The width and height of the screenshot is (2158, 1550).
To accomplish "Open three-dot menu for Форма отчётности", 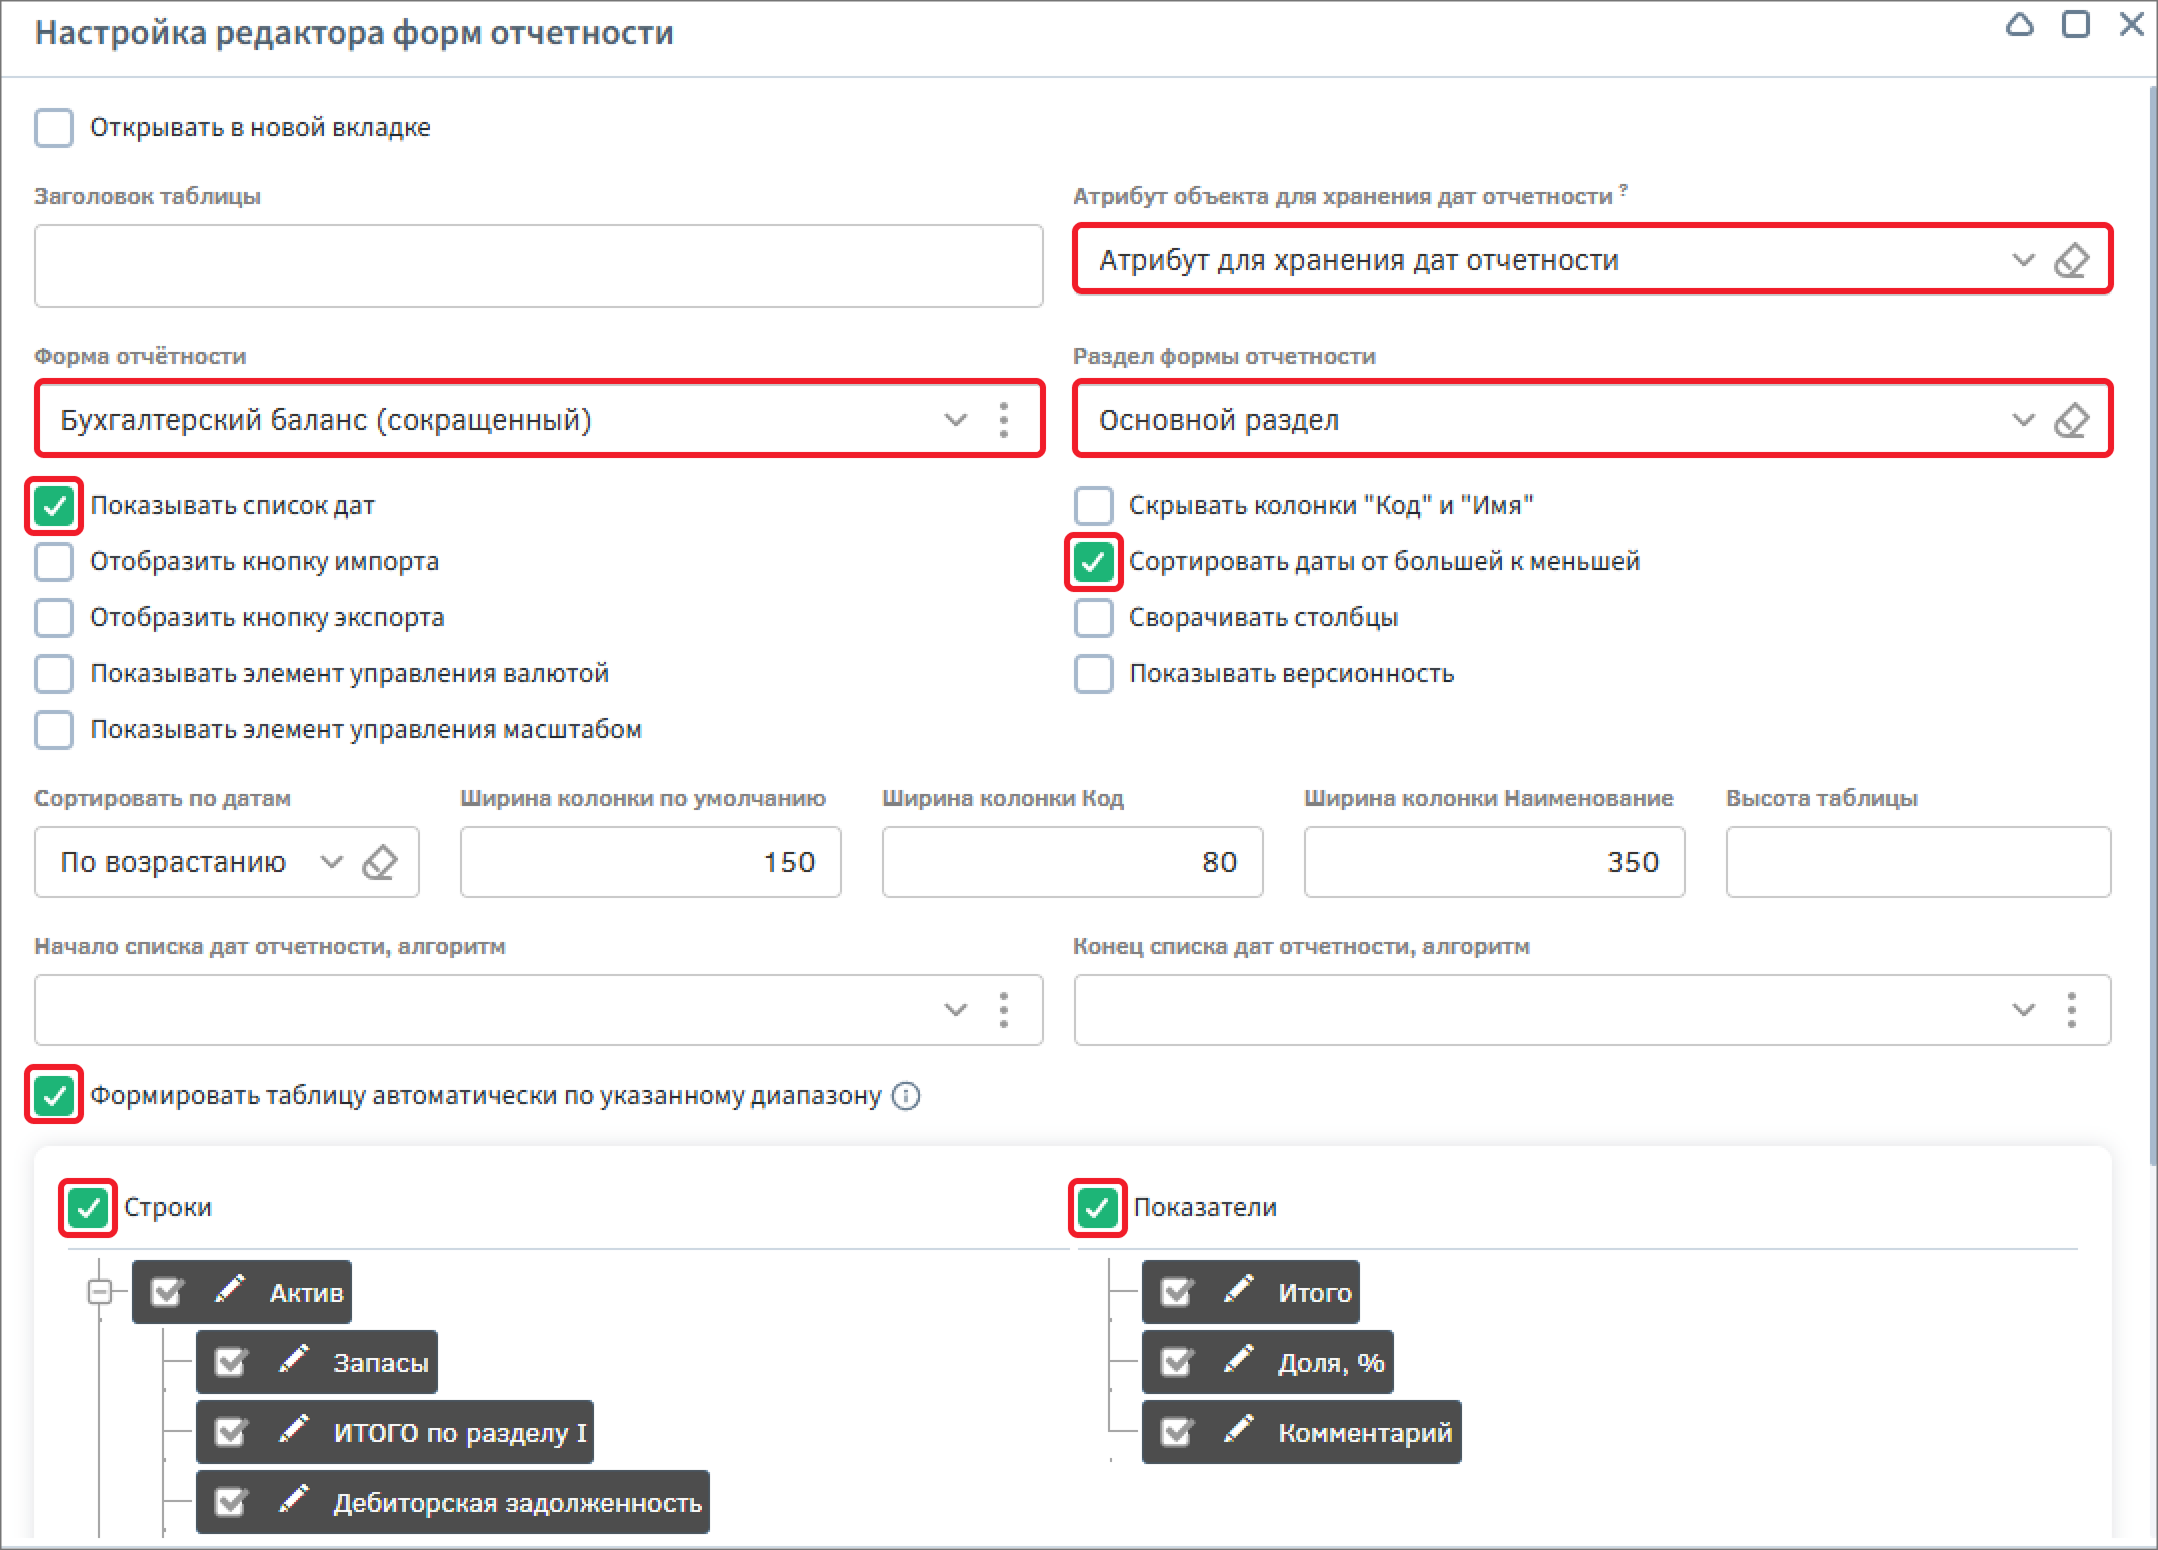I will [1004, 420].
